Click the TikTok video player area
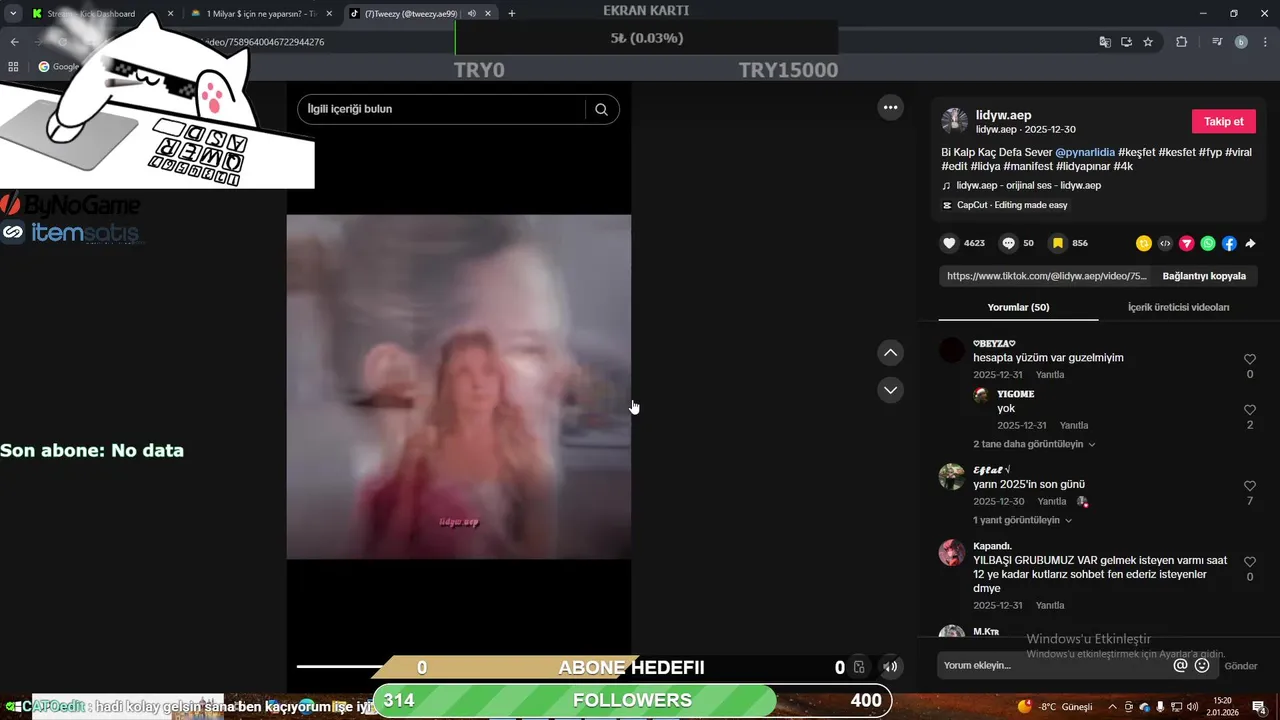The width and height of the screenshot is (1280, 720). click(458, 386)
